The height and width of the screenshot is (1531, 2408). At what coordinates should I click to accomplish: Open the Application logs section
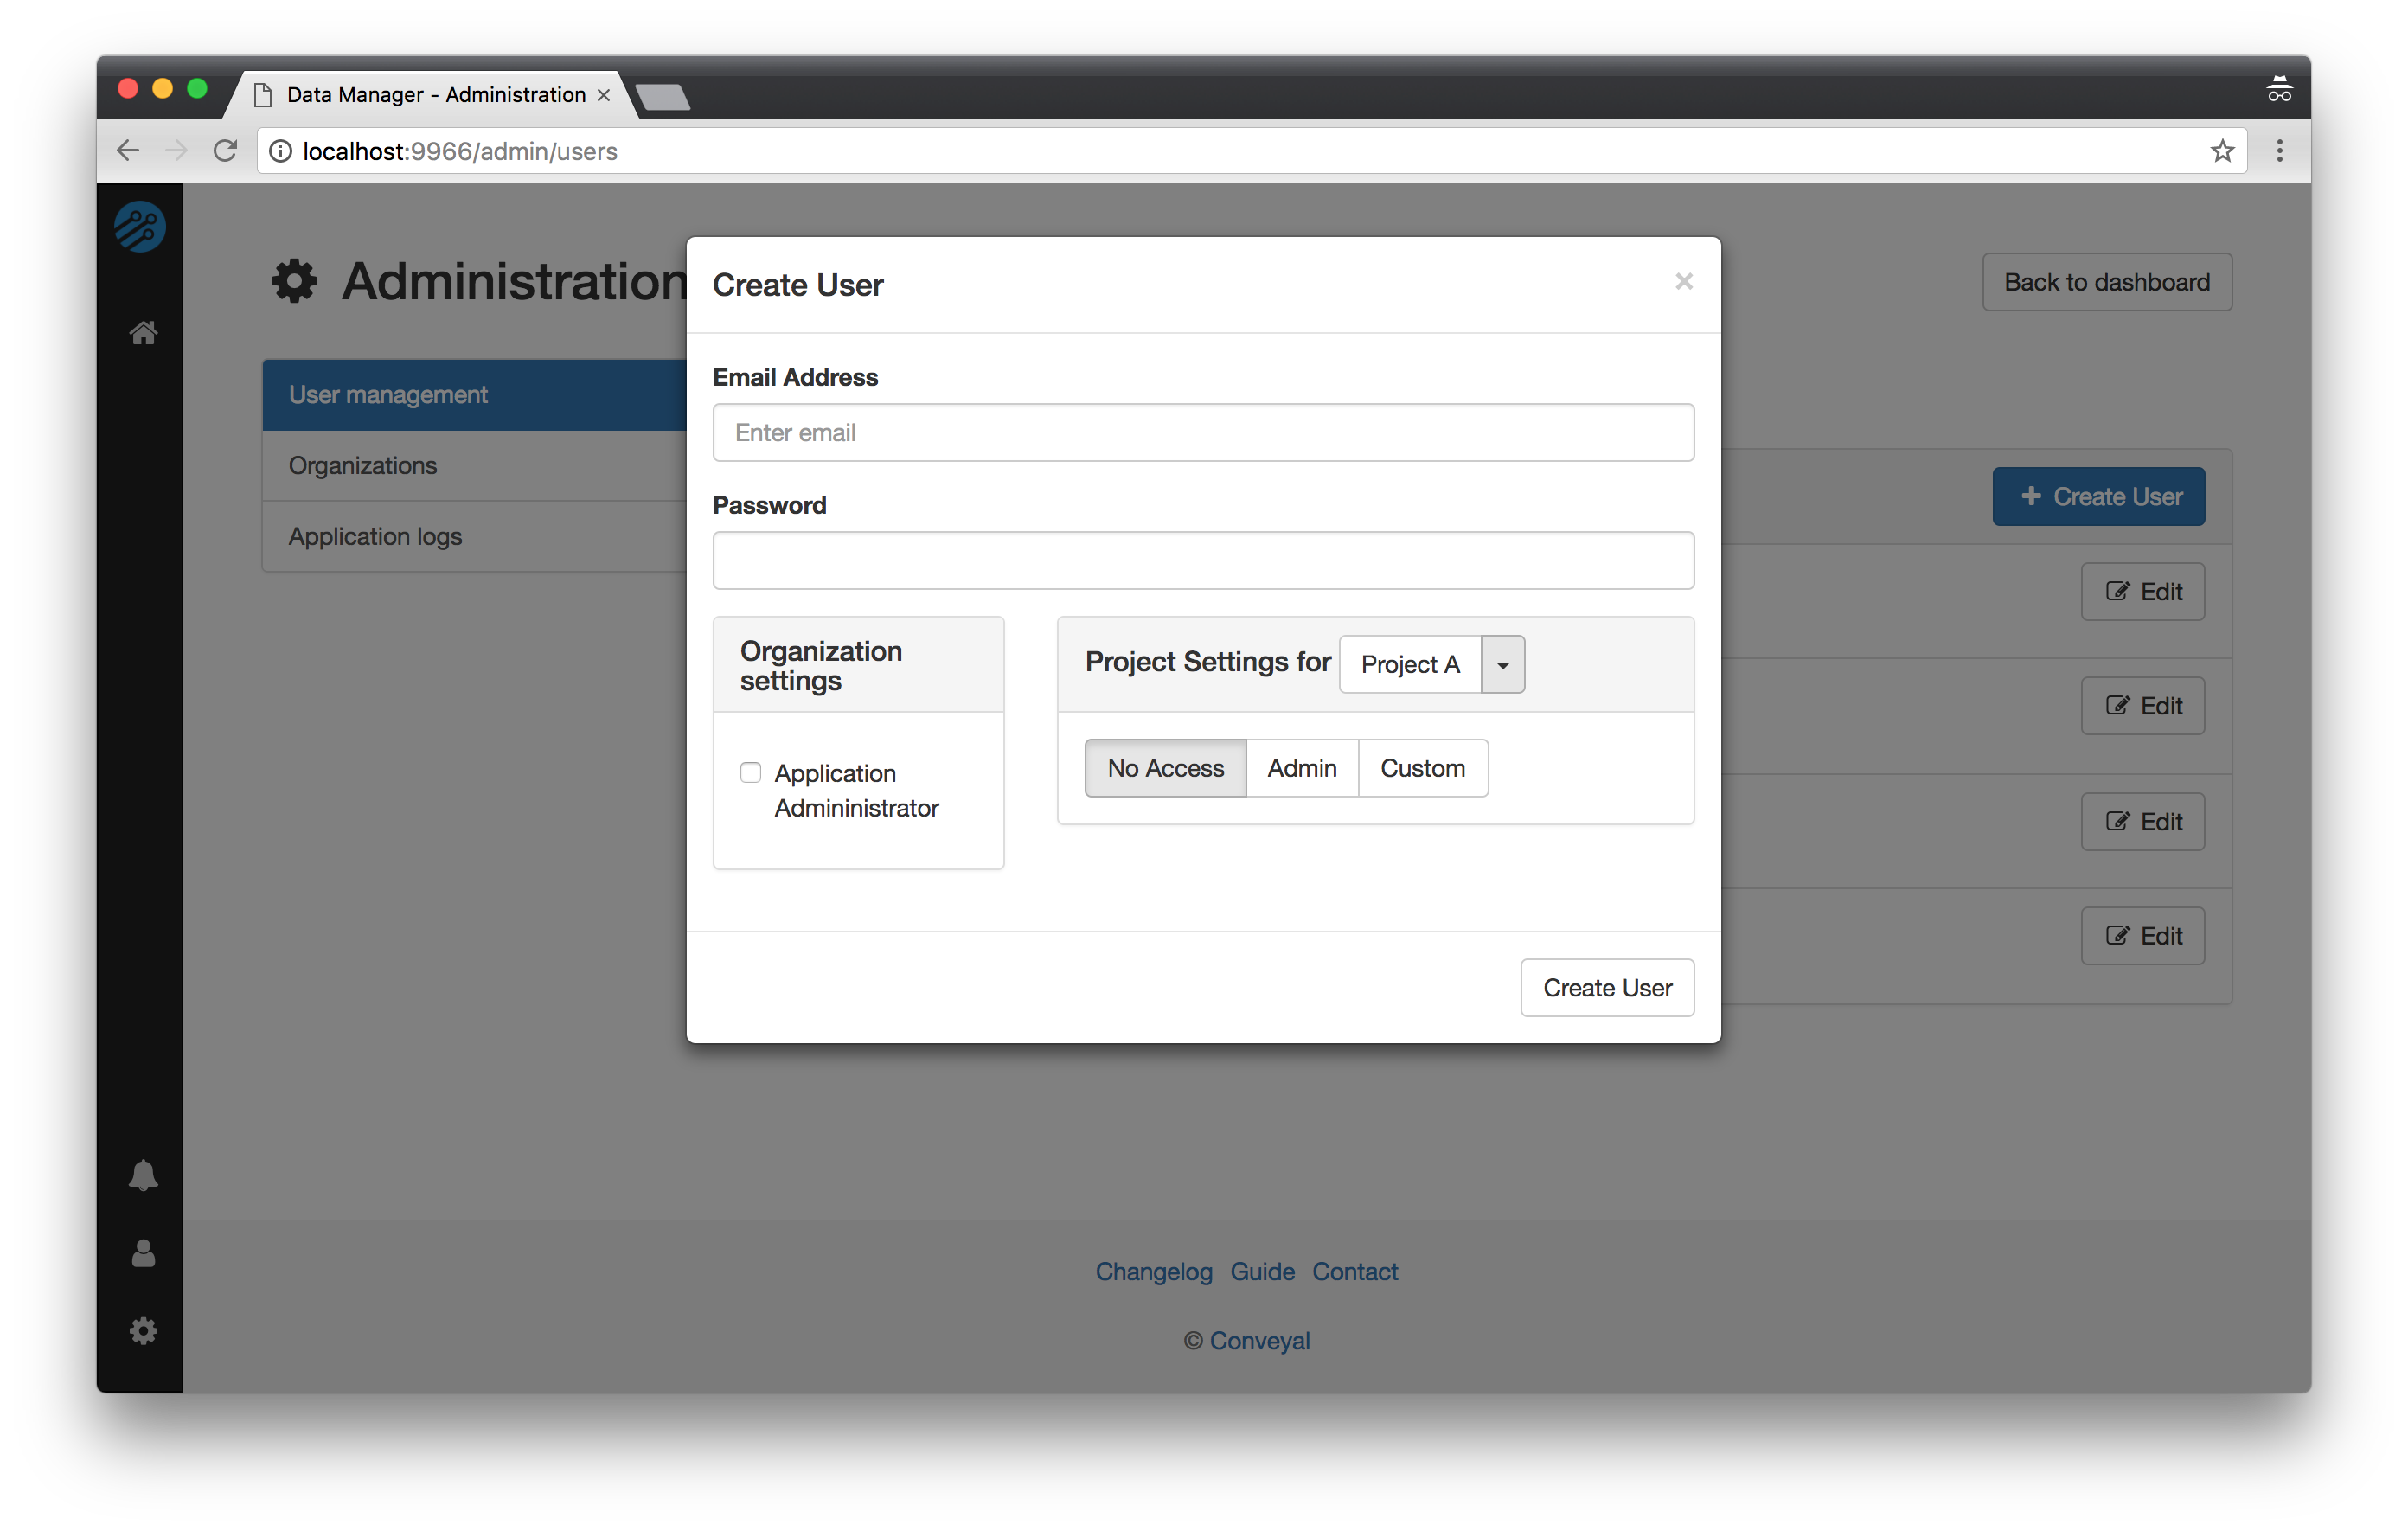[475, 537]
